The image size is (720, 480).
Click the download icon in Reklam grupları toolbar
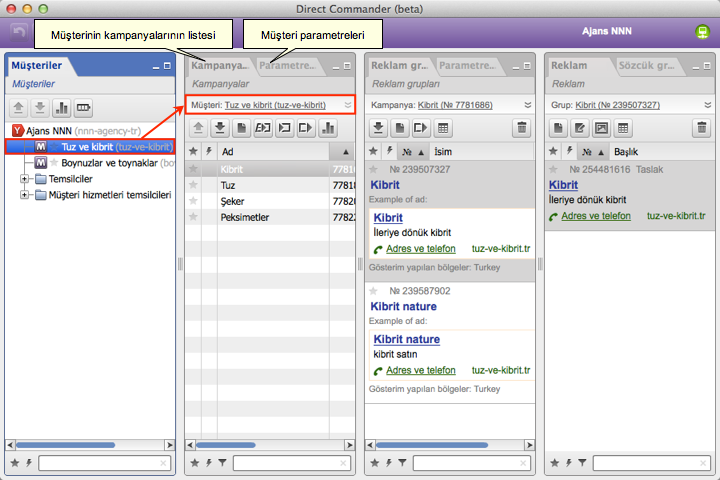378,128
